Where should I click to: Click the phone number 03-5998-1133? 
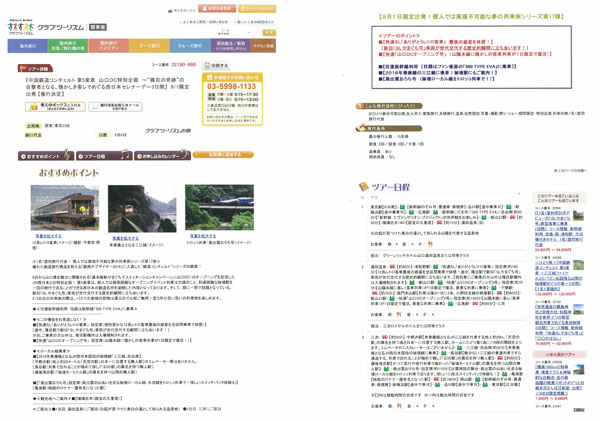tap(231, 86)
